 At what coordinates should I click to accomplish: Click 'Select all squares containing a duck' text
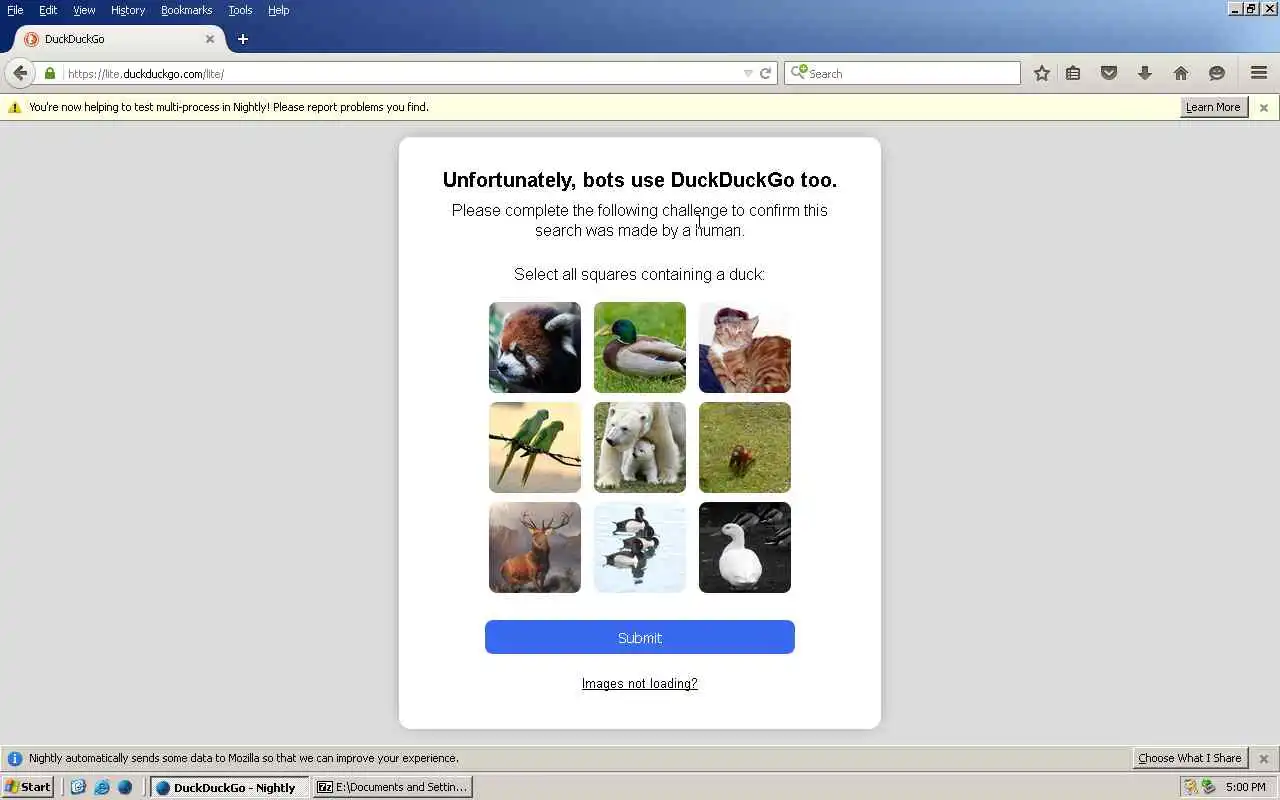pos(640,274)
